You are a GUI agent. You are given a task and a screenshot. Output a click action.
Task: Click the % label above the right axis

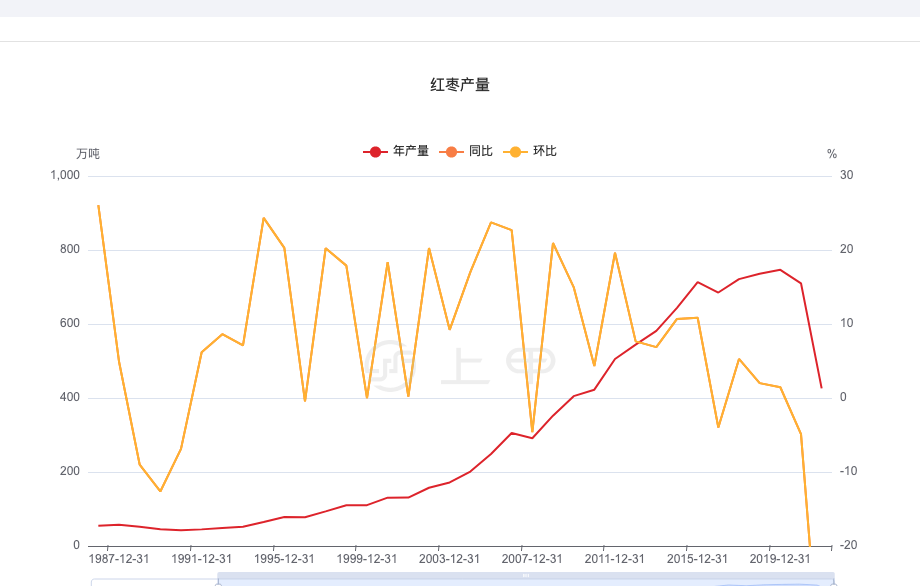[x=831, y=152]
